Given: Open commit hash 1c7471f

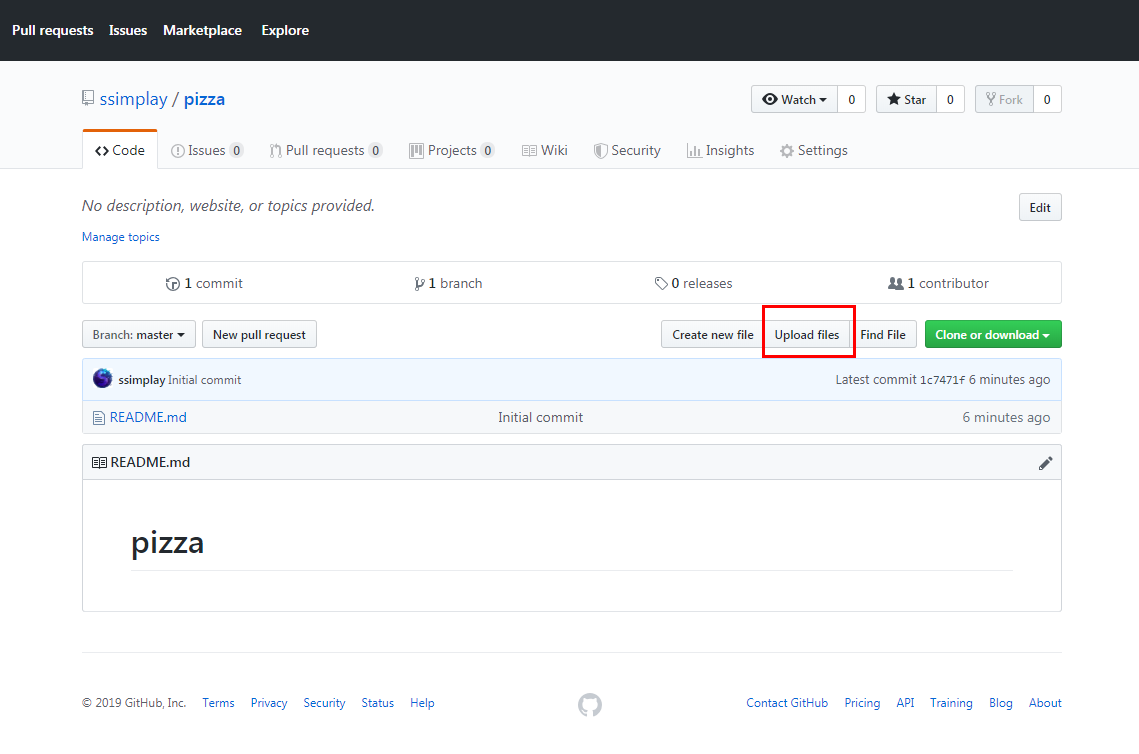Looking at the screenshot, I should click(942, 380).
